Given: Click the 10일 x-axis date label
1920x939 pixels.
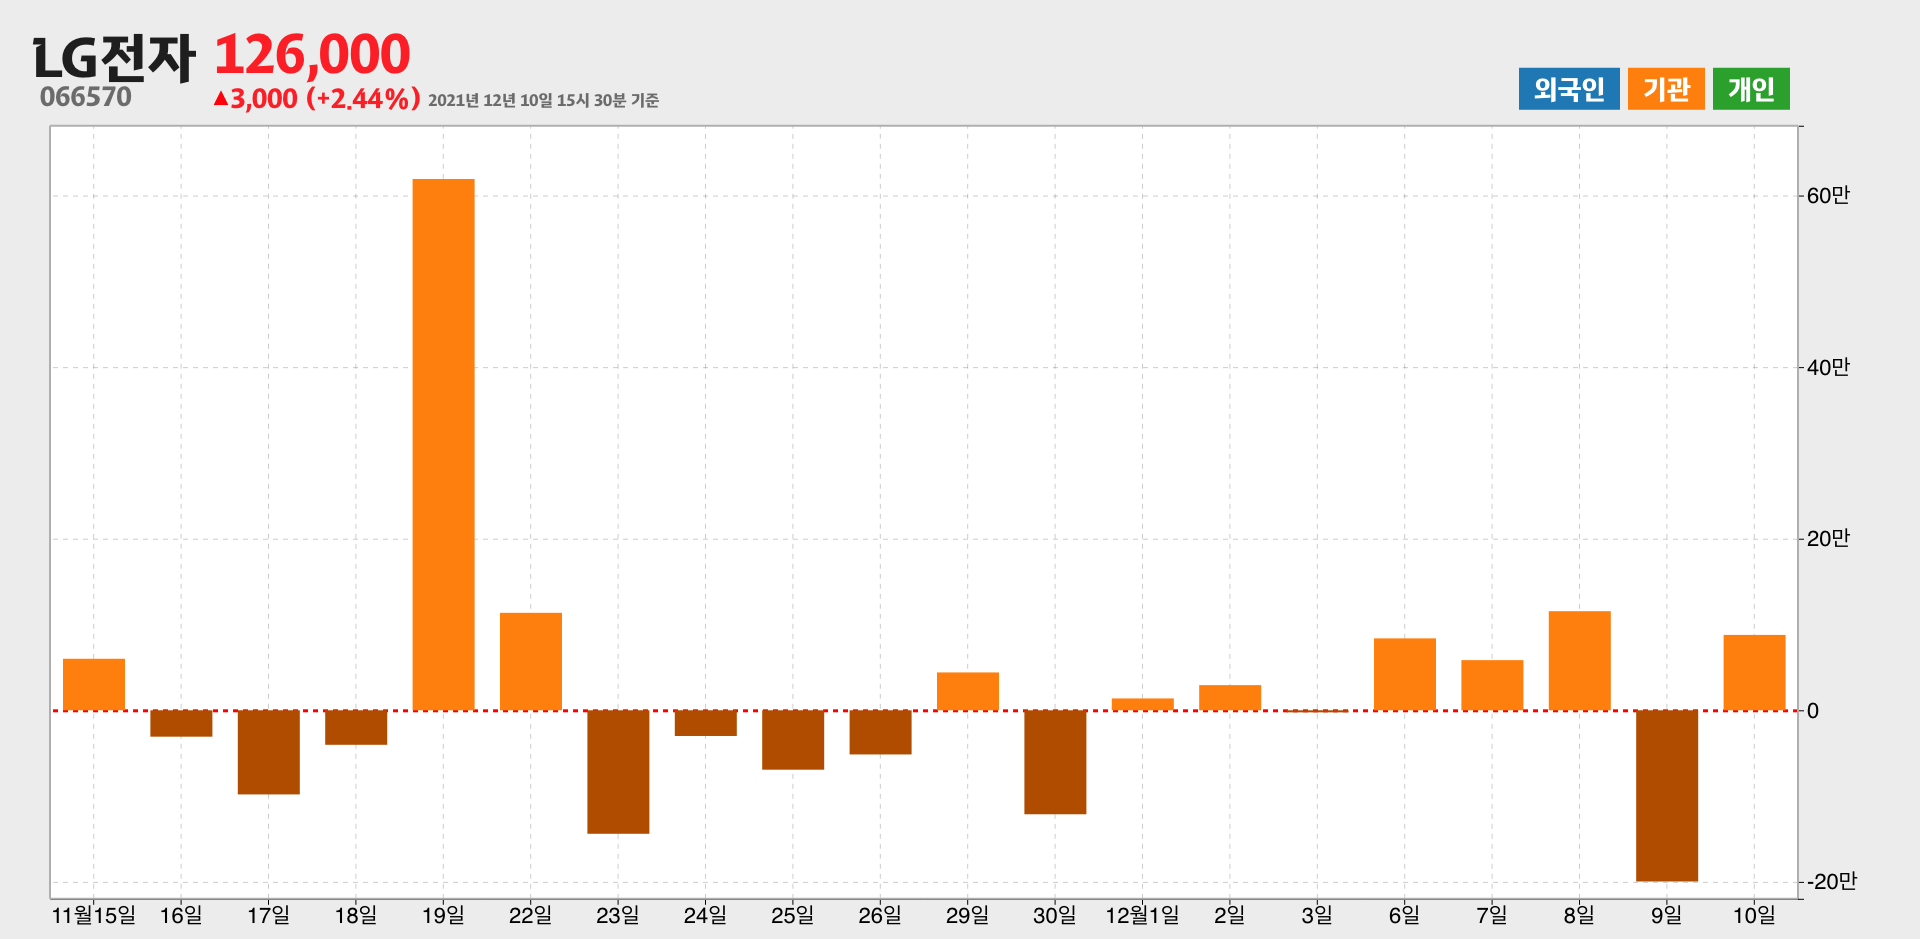Looking at the screenshot, I should 1754,915.
